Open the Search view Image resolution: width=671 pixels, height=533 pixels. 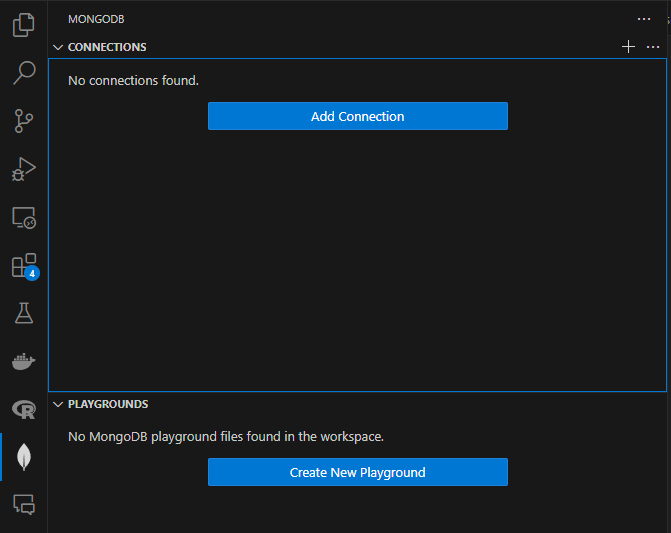coord(24,73)
